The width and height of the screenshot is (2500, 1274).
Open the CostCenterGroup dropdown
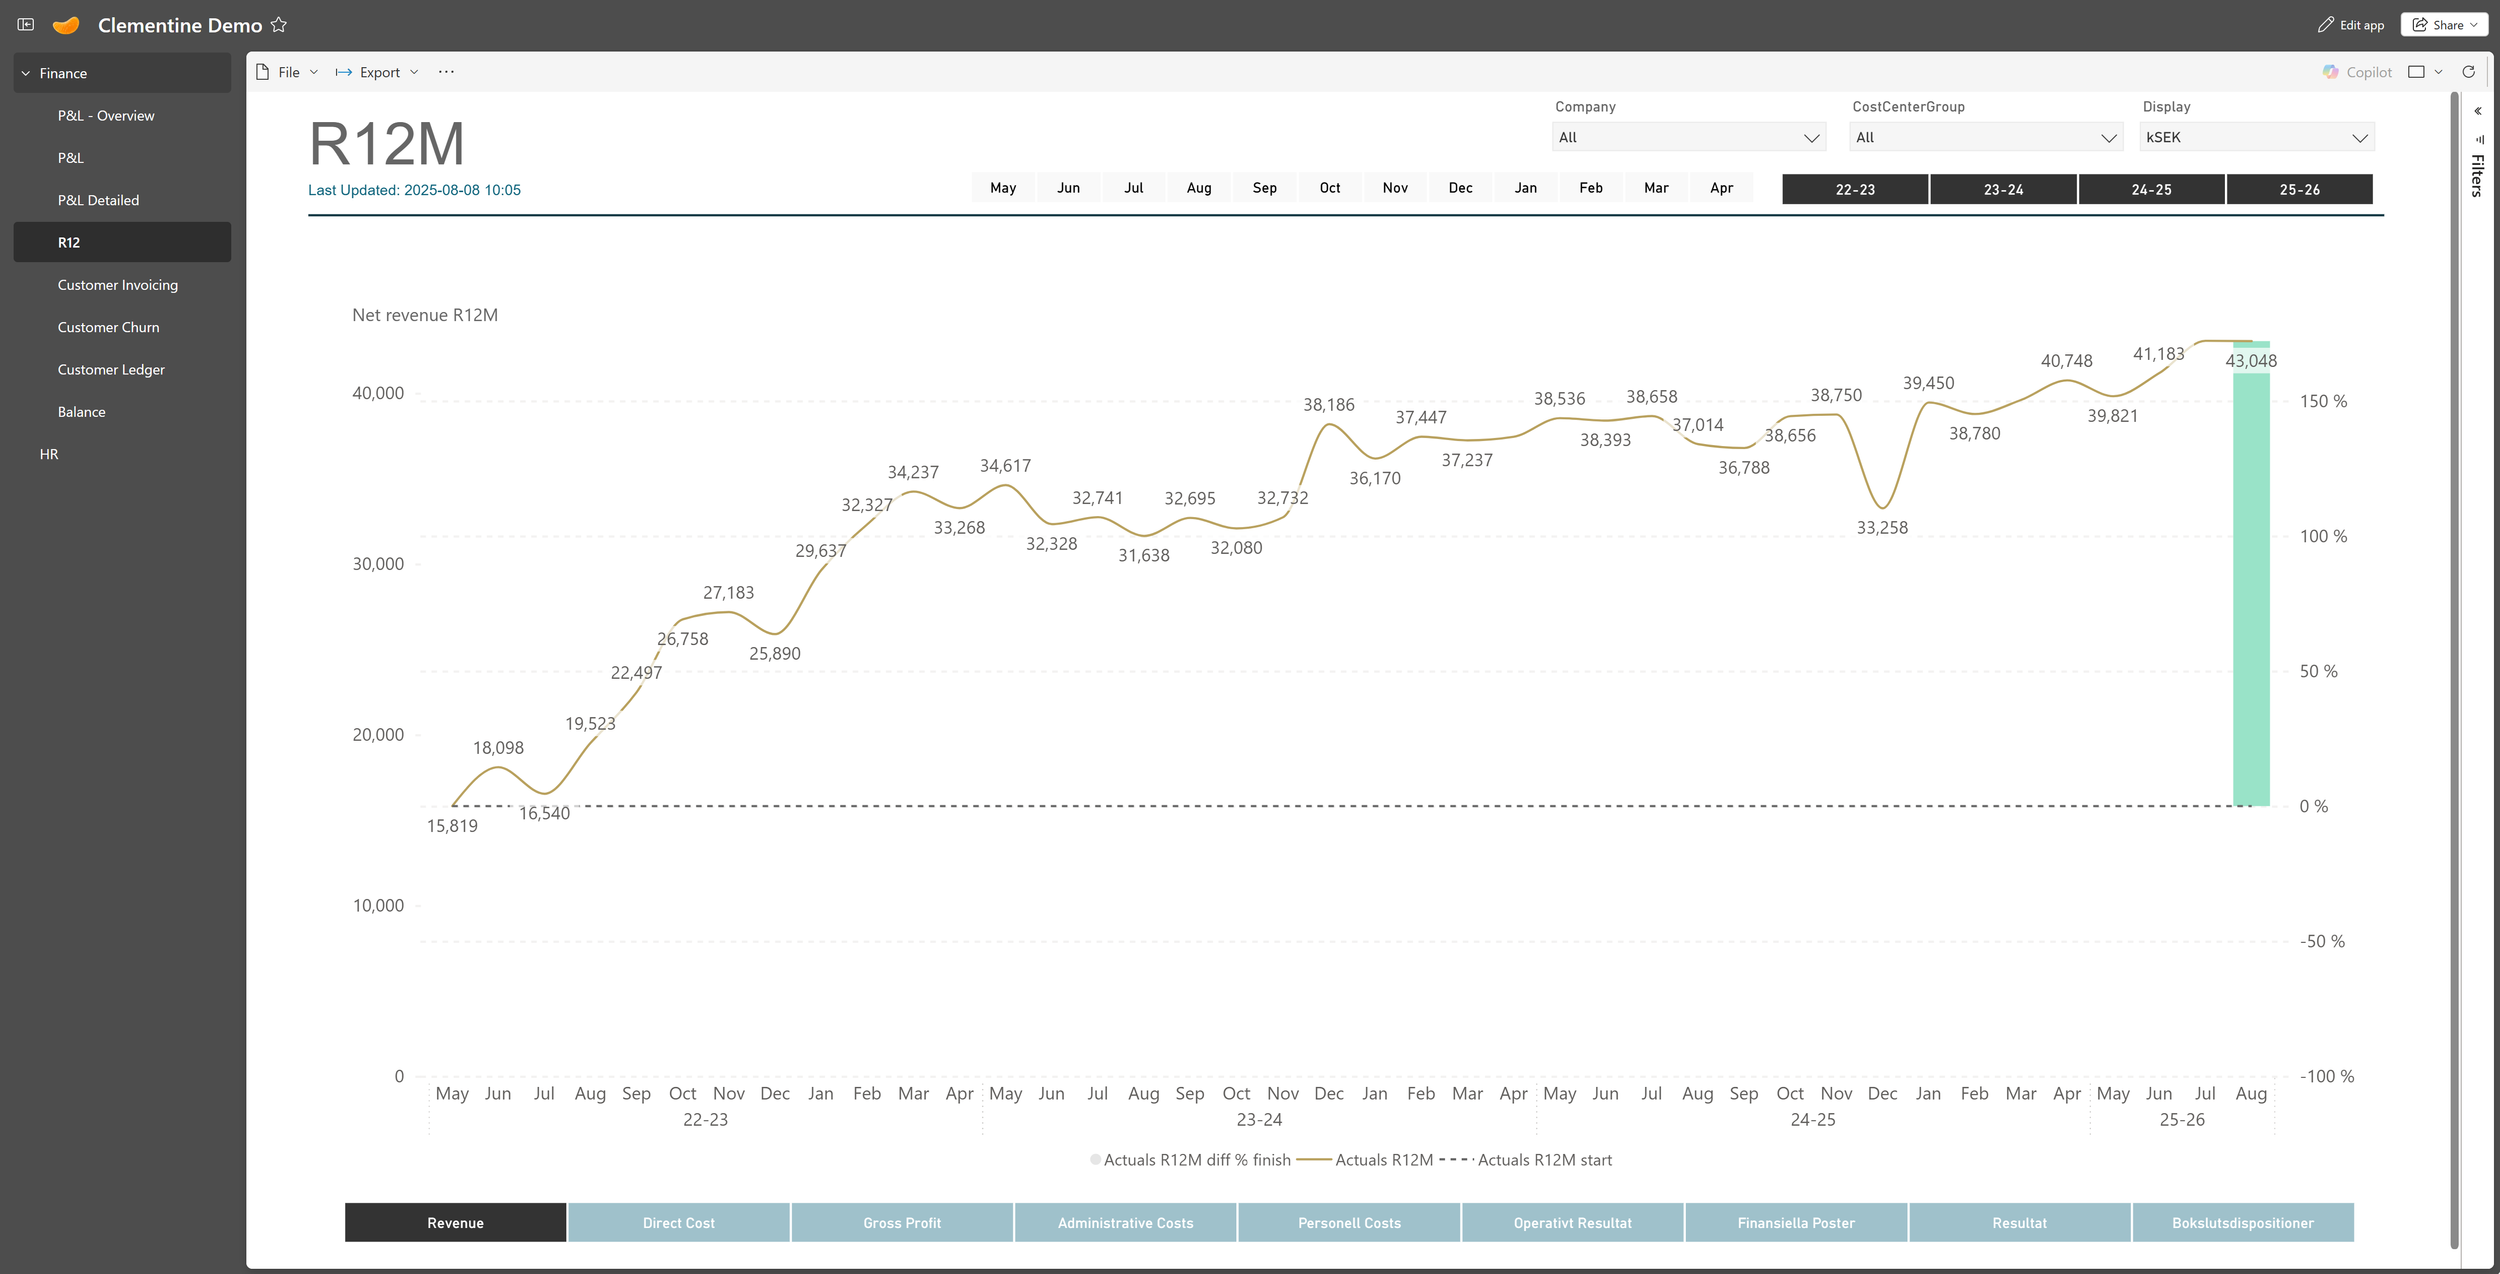click(1985, 137)
